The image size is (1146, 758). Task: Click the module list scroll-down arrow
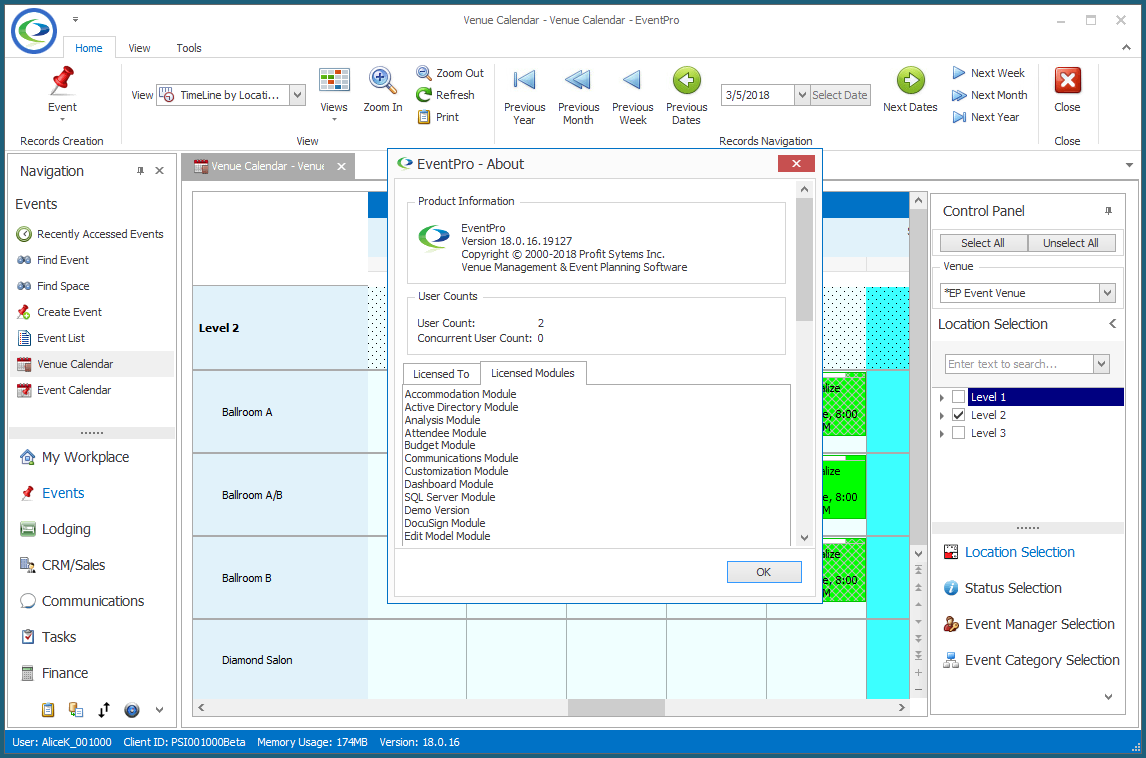coord(804,538)
